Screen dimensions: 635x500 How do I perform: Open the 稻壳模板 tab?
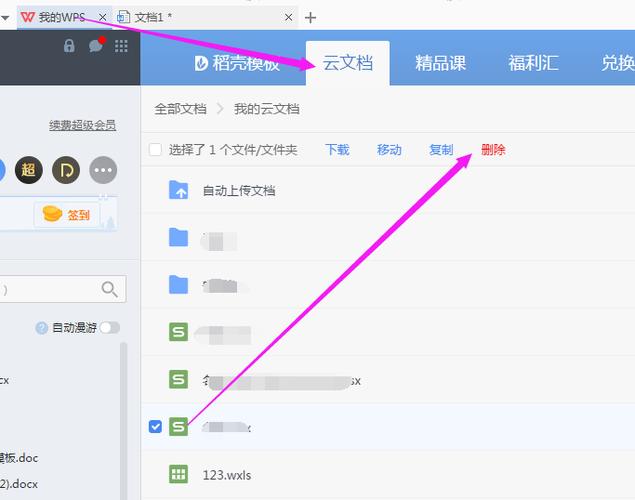click(x=237, y=63)
